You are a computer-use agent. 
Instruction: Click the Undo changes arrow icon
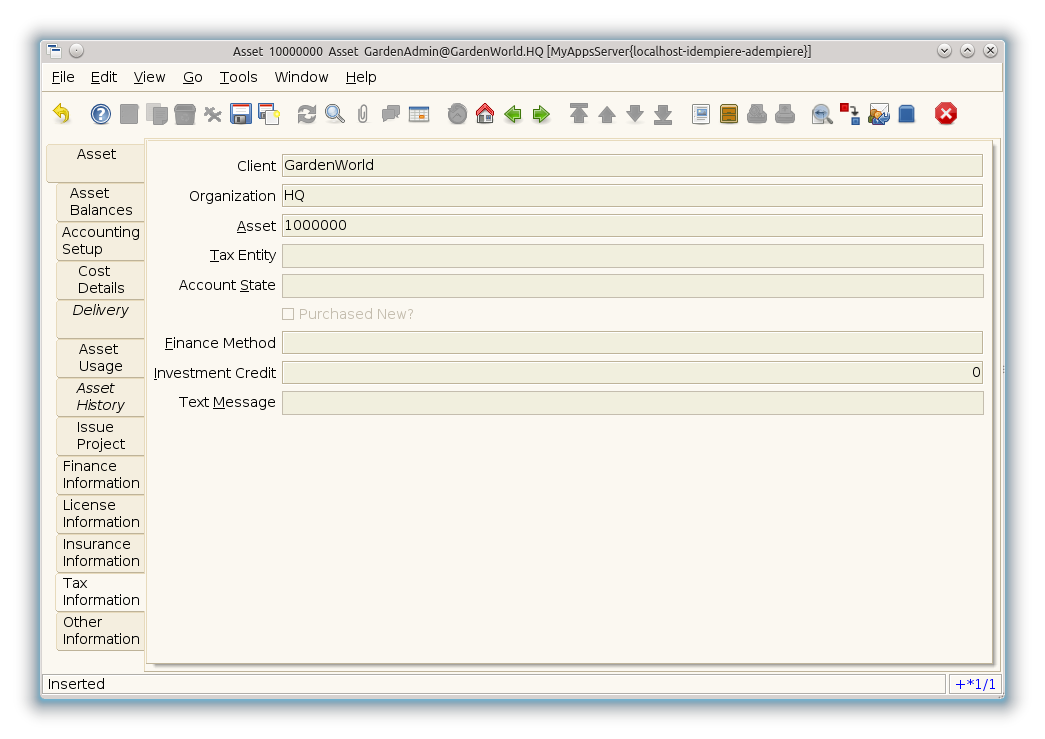point(62,114)
